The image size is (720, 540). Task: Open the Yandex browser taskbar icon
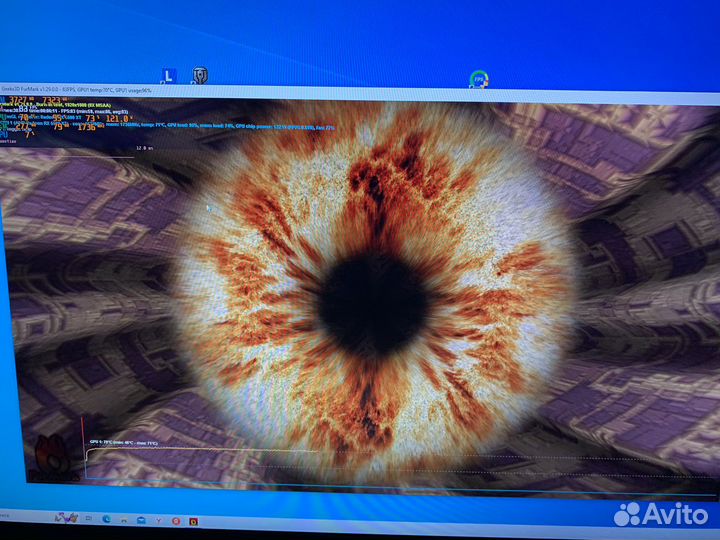159,521
